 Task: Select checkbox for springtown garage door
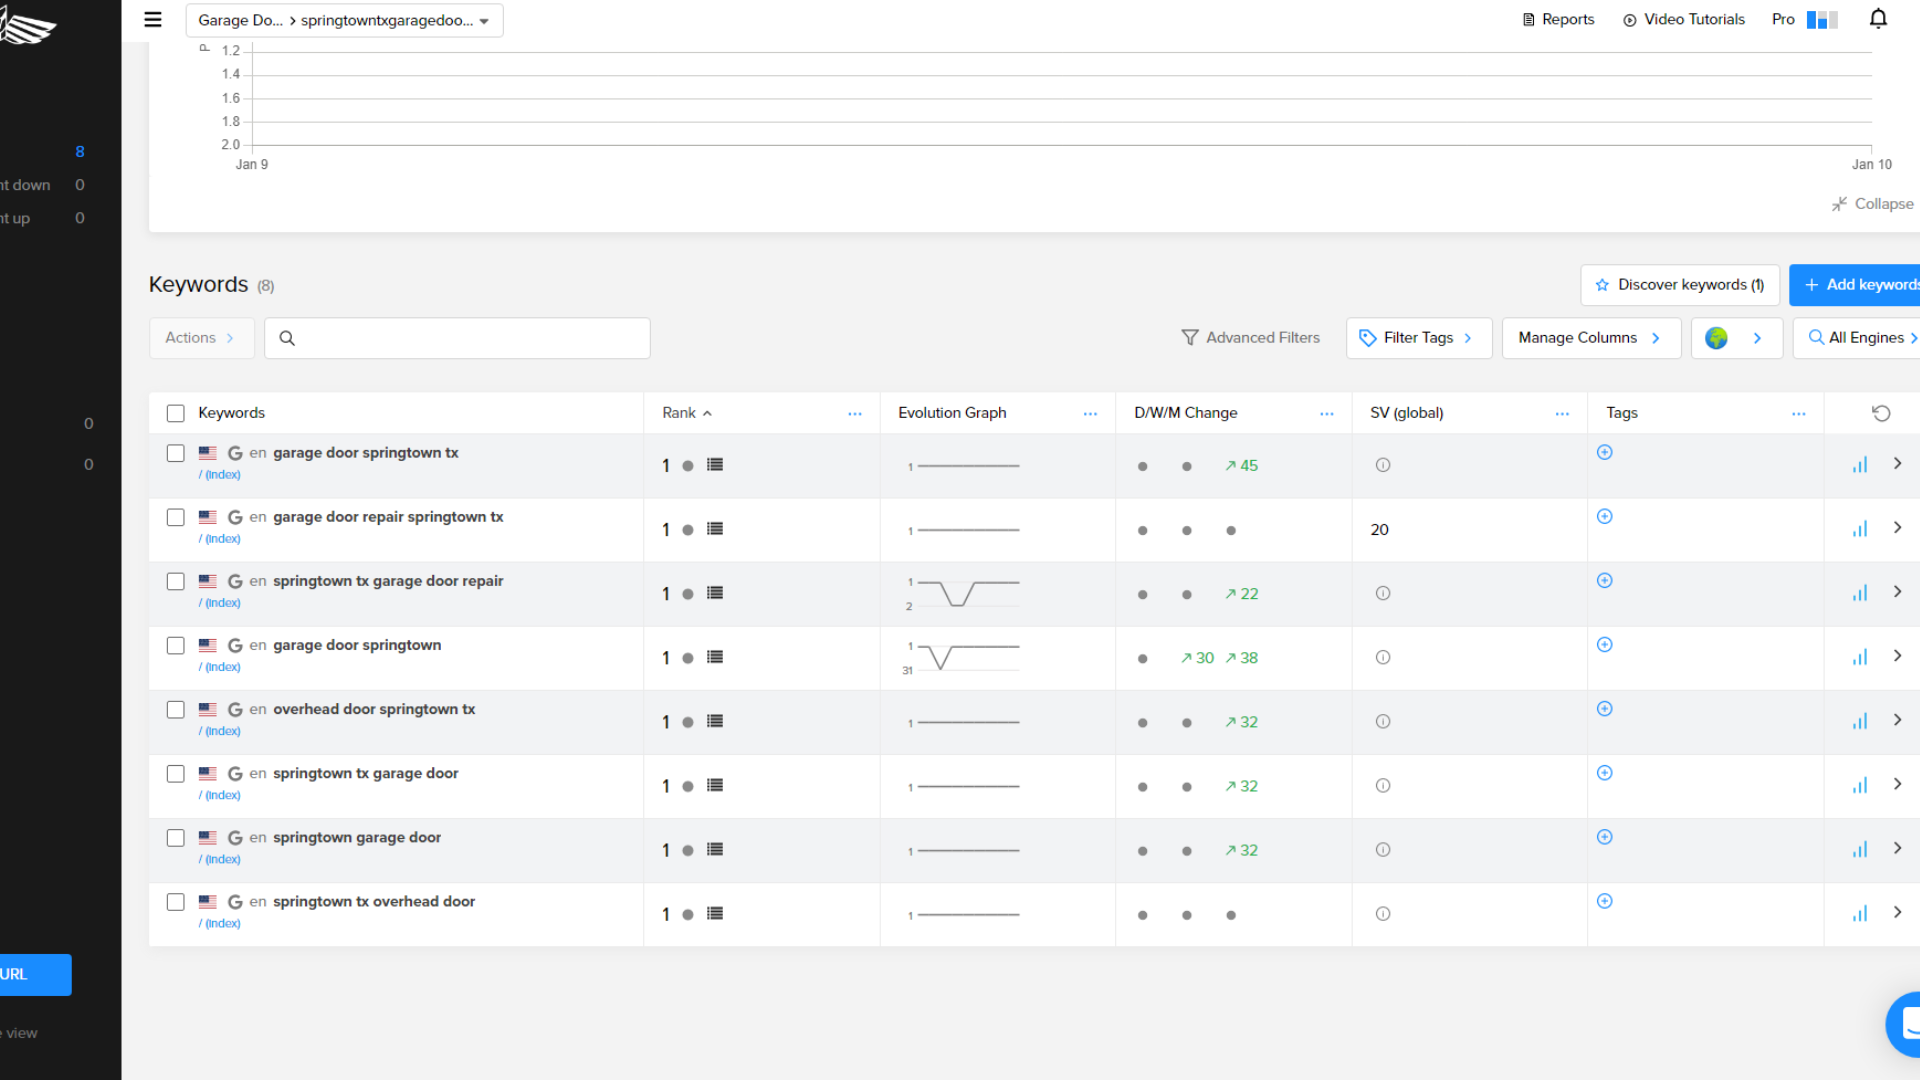coord(176,837)
